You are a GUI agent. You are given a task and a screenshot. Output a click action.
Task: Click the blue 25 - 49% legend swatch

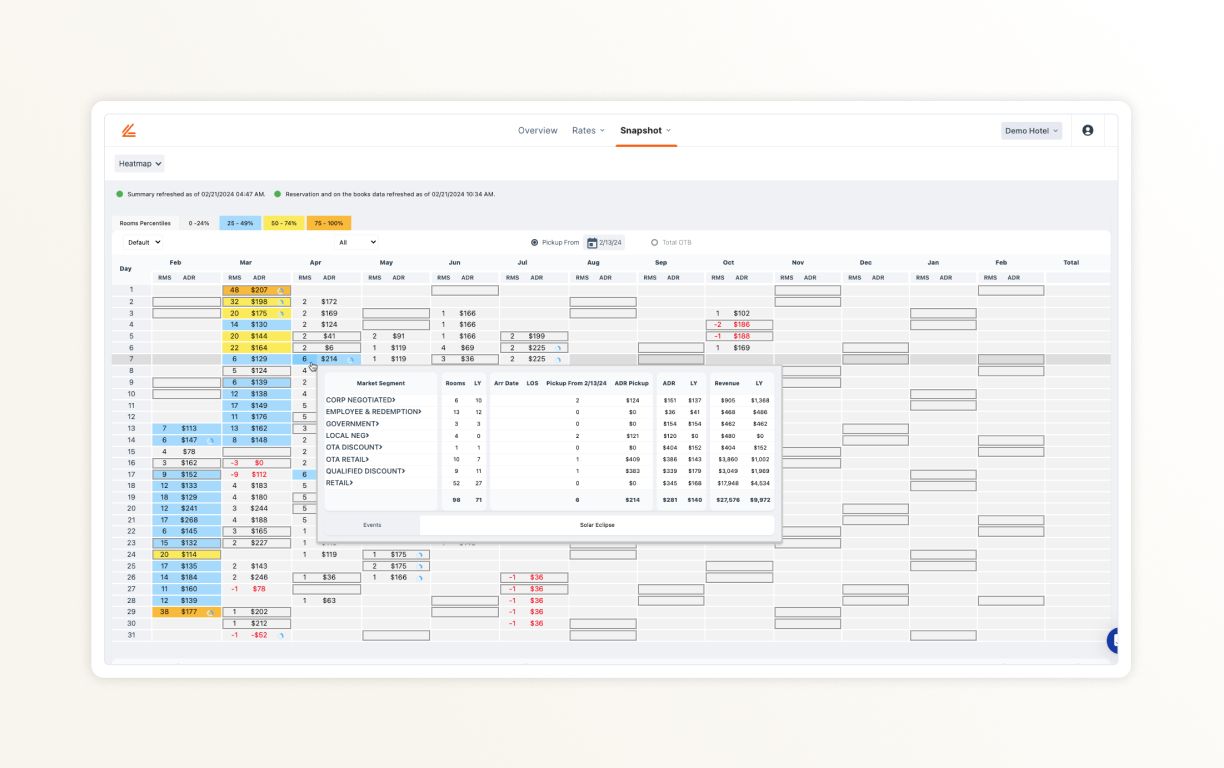click(240, 223)
